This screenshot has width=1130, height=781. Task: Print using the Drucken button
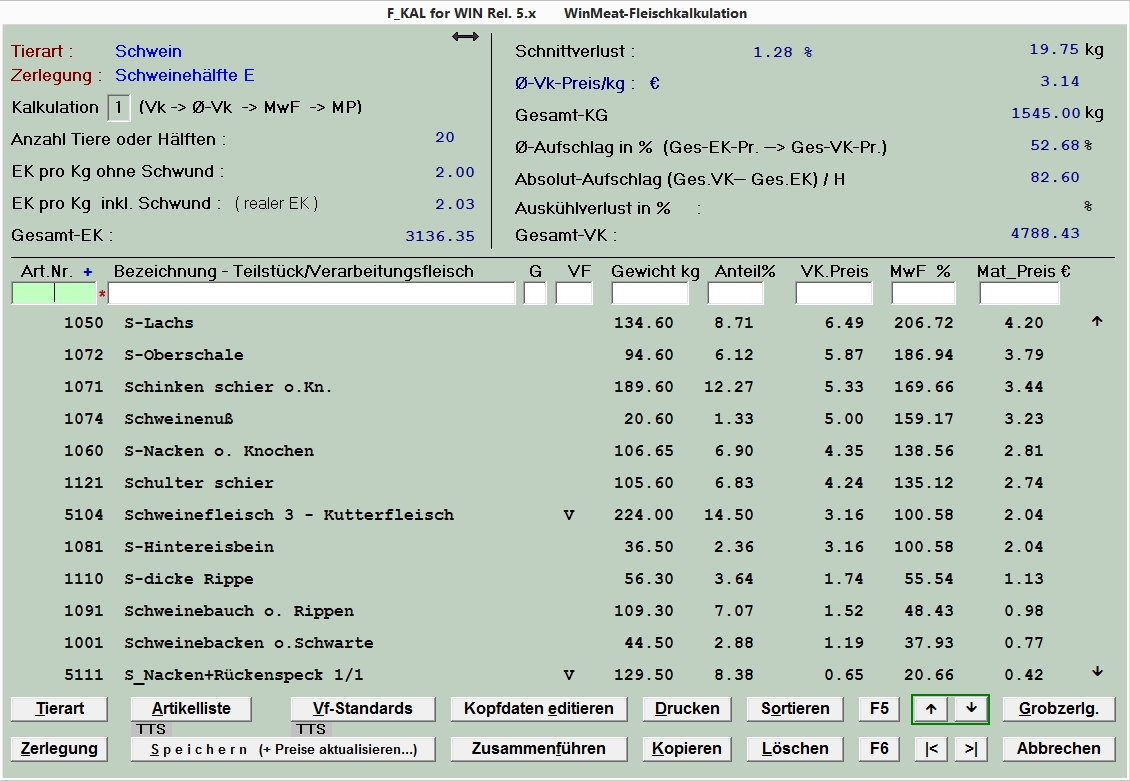click(x=687, y=709)
